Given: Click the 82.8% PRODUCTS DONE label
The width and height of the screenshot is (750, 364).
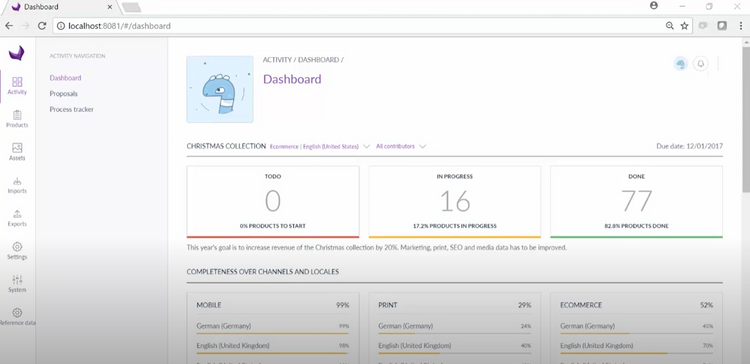Looking at the screenshot, I should click(x=637, y=226).
